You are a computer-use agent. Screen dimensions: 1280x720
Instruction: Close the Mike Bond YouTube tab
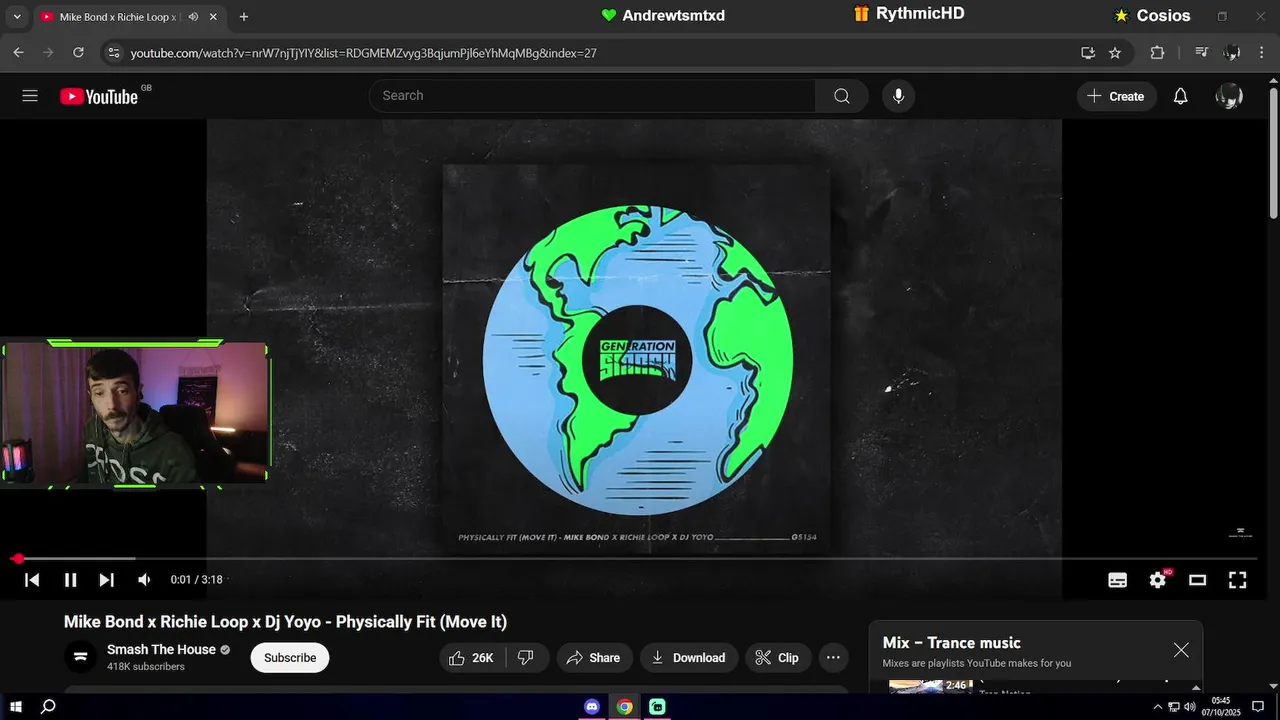(x=213, y=17)
